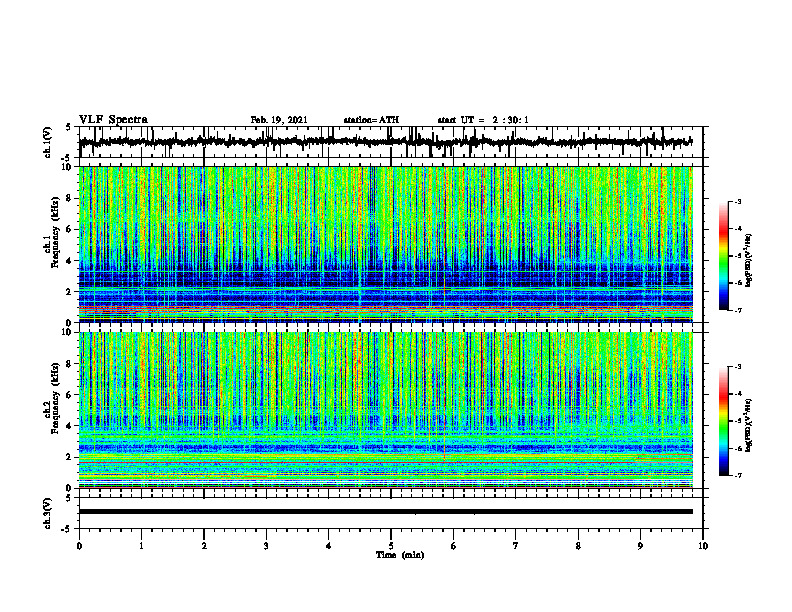Click the ch.1(V) waveform panel at top
Image resolution: width=792 pixels, height=612 pixels.
tap(390, 142)
